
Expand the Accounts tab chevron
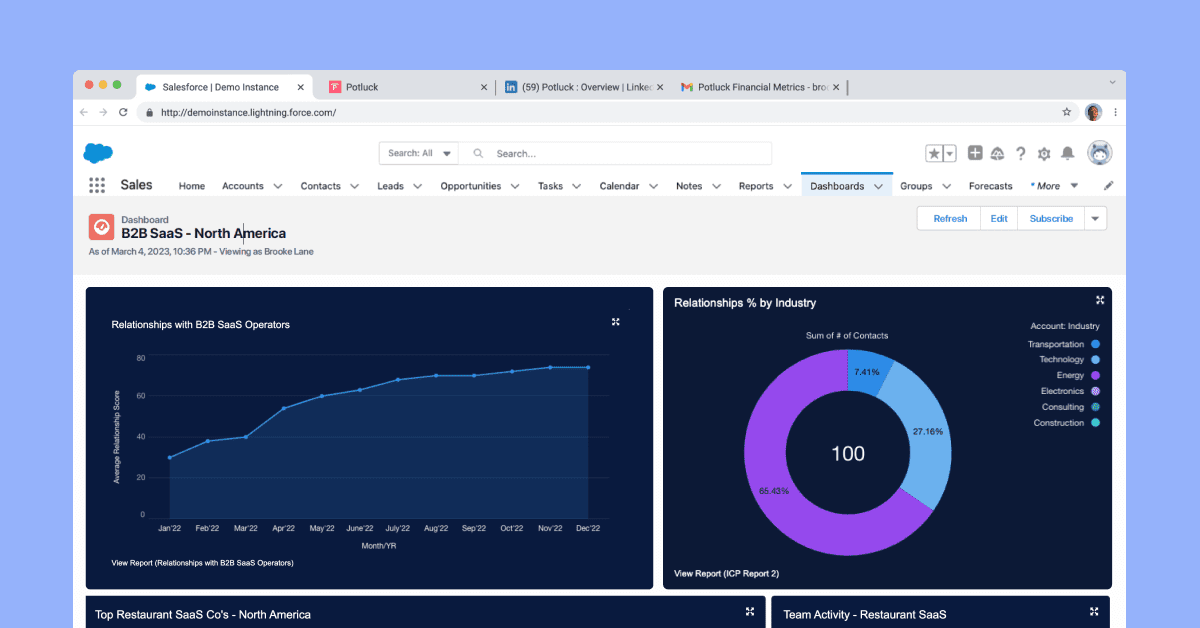(278, 186)
